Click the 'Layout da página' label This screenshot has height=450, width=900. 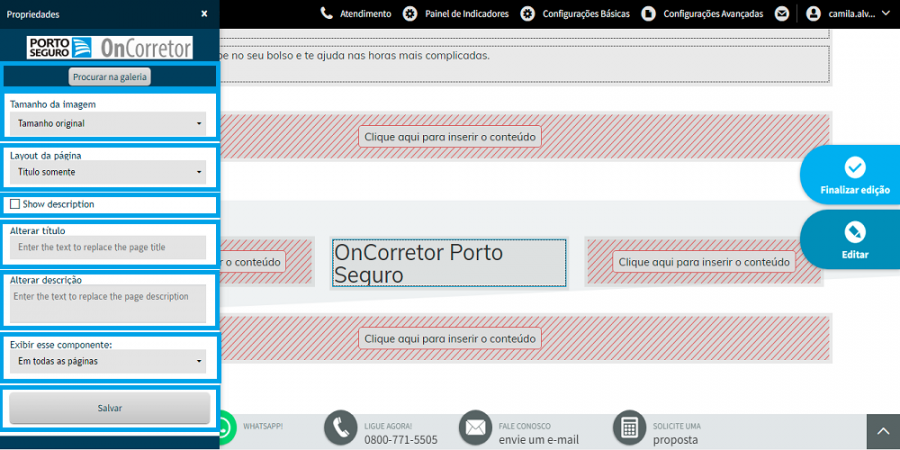pyautogui.click(x=45, y=156)
